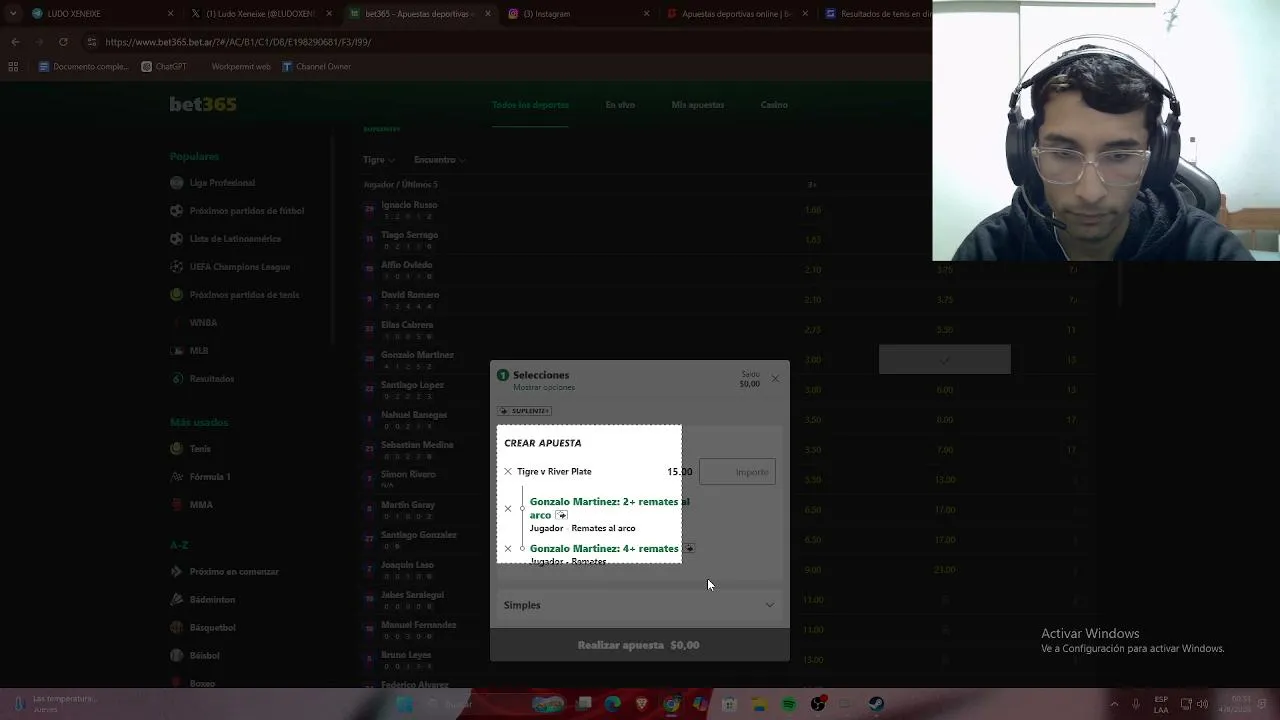Click Ignacio Russo 1.00 odds
The width and height of the screenshot is (1280, 720).
coord(813,210)
